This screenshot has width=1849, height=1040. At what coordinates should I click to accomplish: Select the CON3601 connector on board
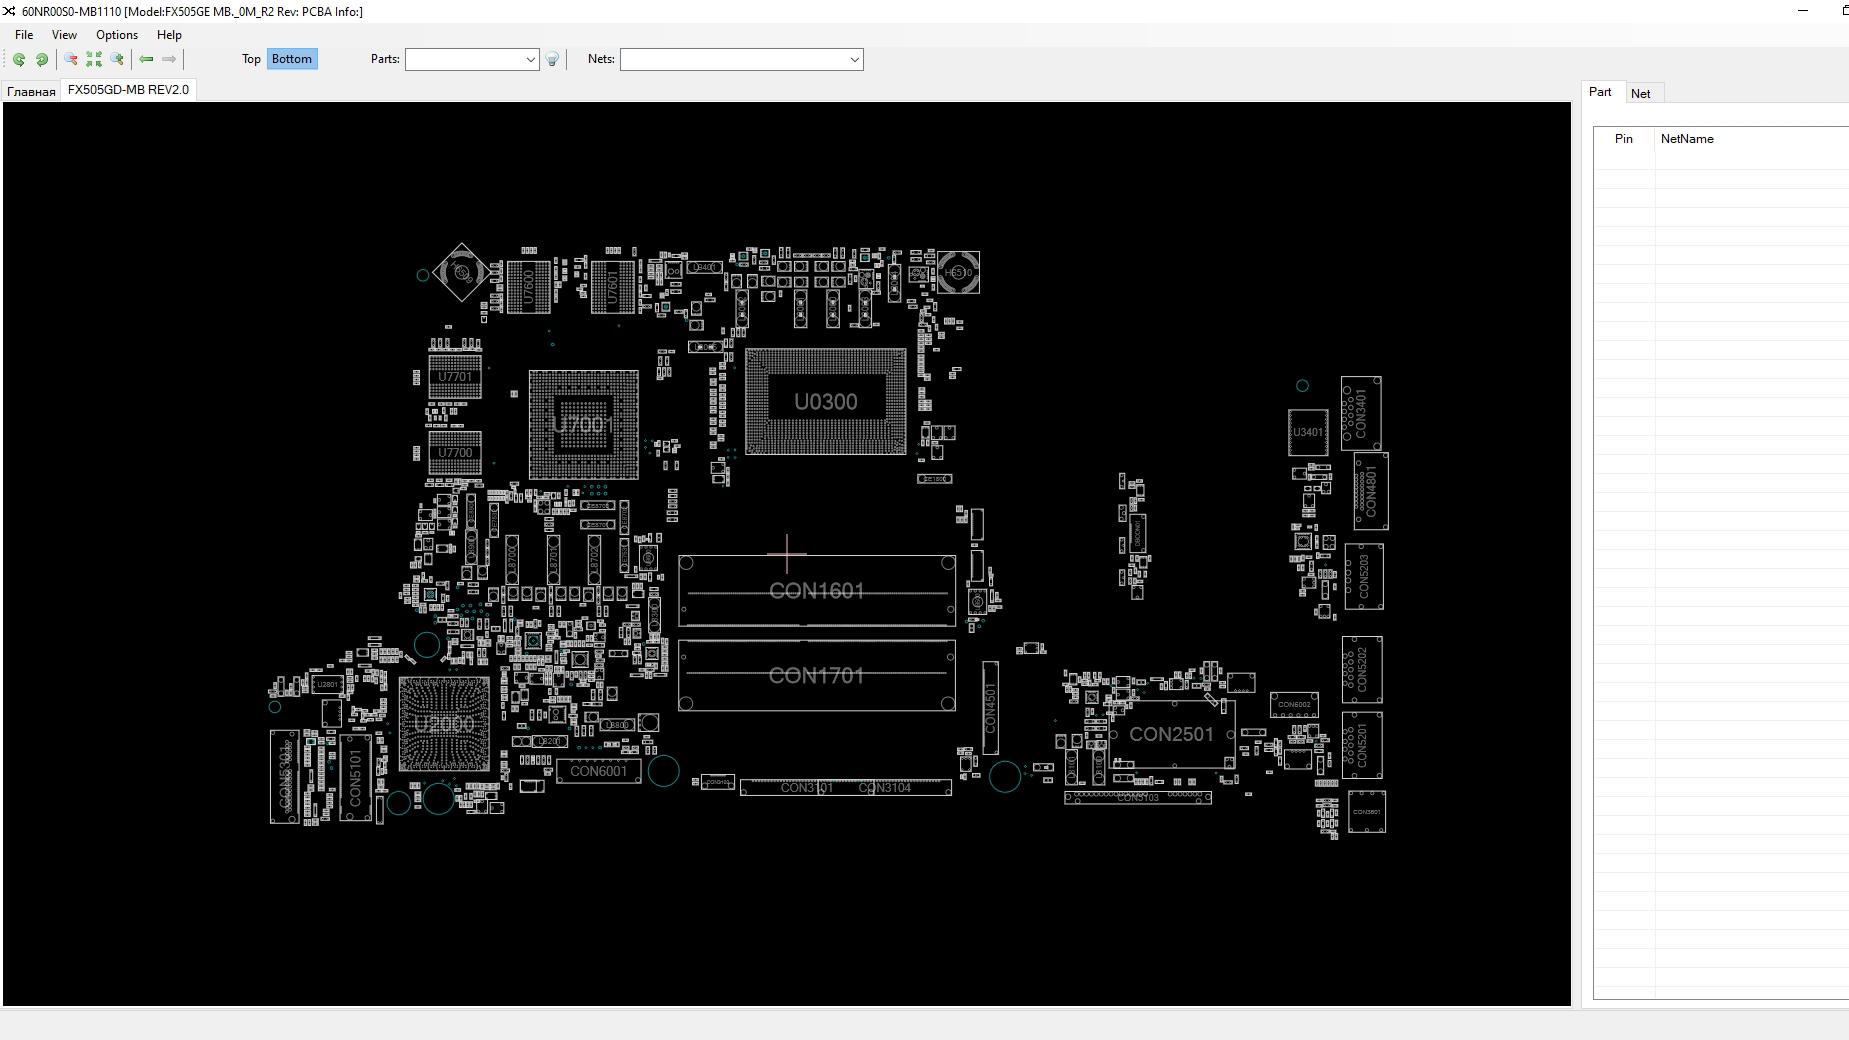(x=1367, y=812)
